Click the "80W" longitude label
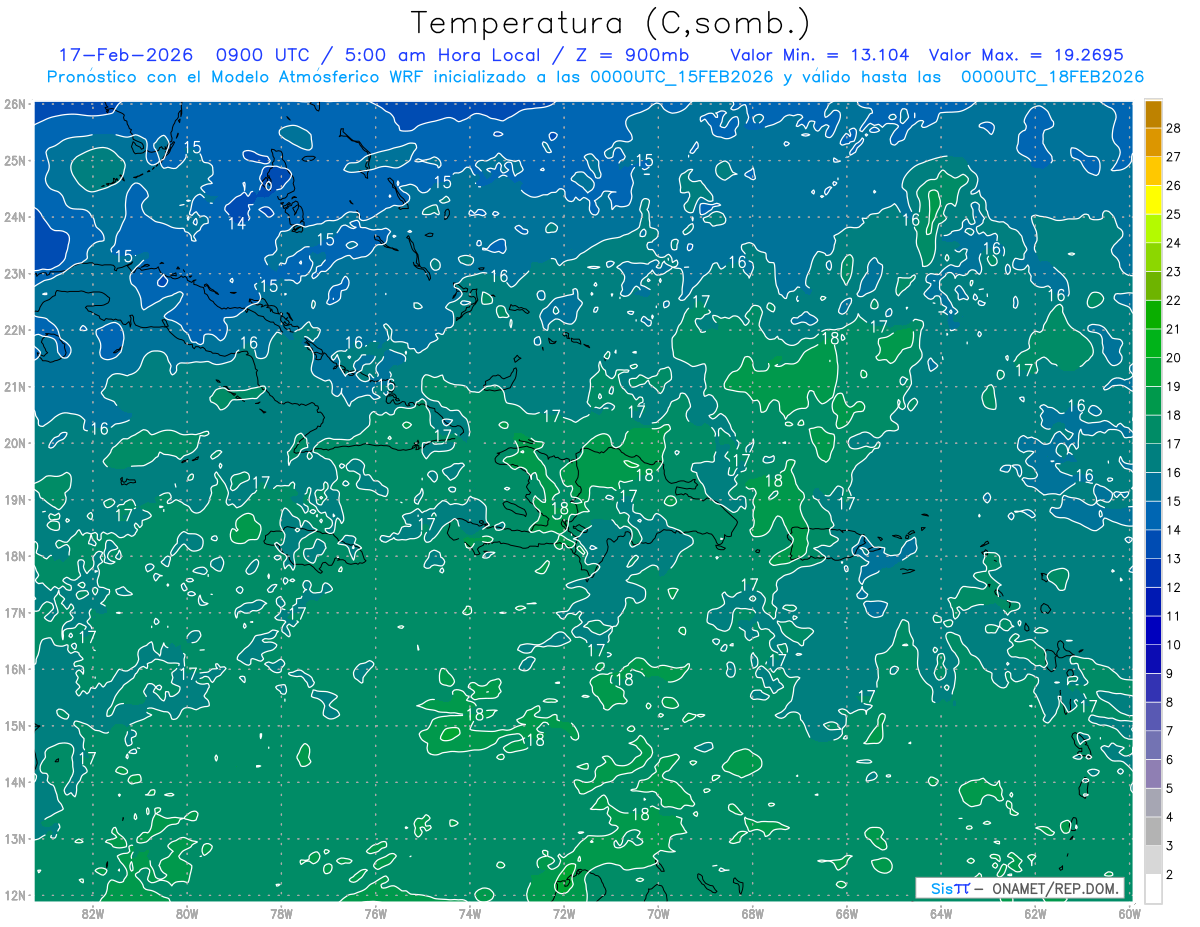1200x927 pixels. (187, 913)
